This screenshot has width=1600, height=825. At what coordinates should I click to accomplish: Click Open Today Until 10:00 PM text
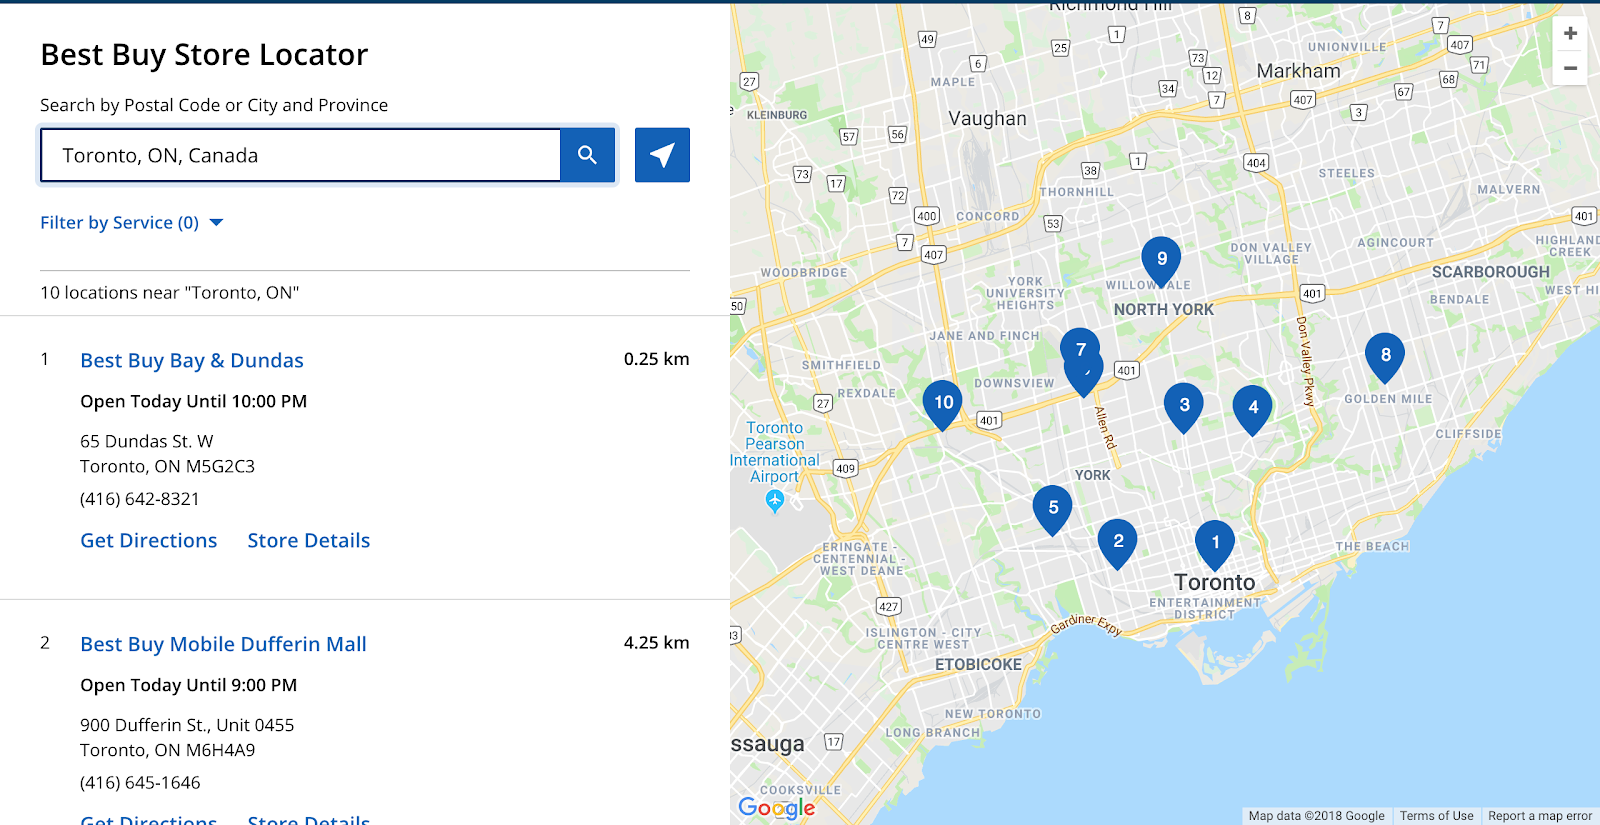pos(194,401)
